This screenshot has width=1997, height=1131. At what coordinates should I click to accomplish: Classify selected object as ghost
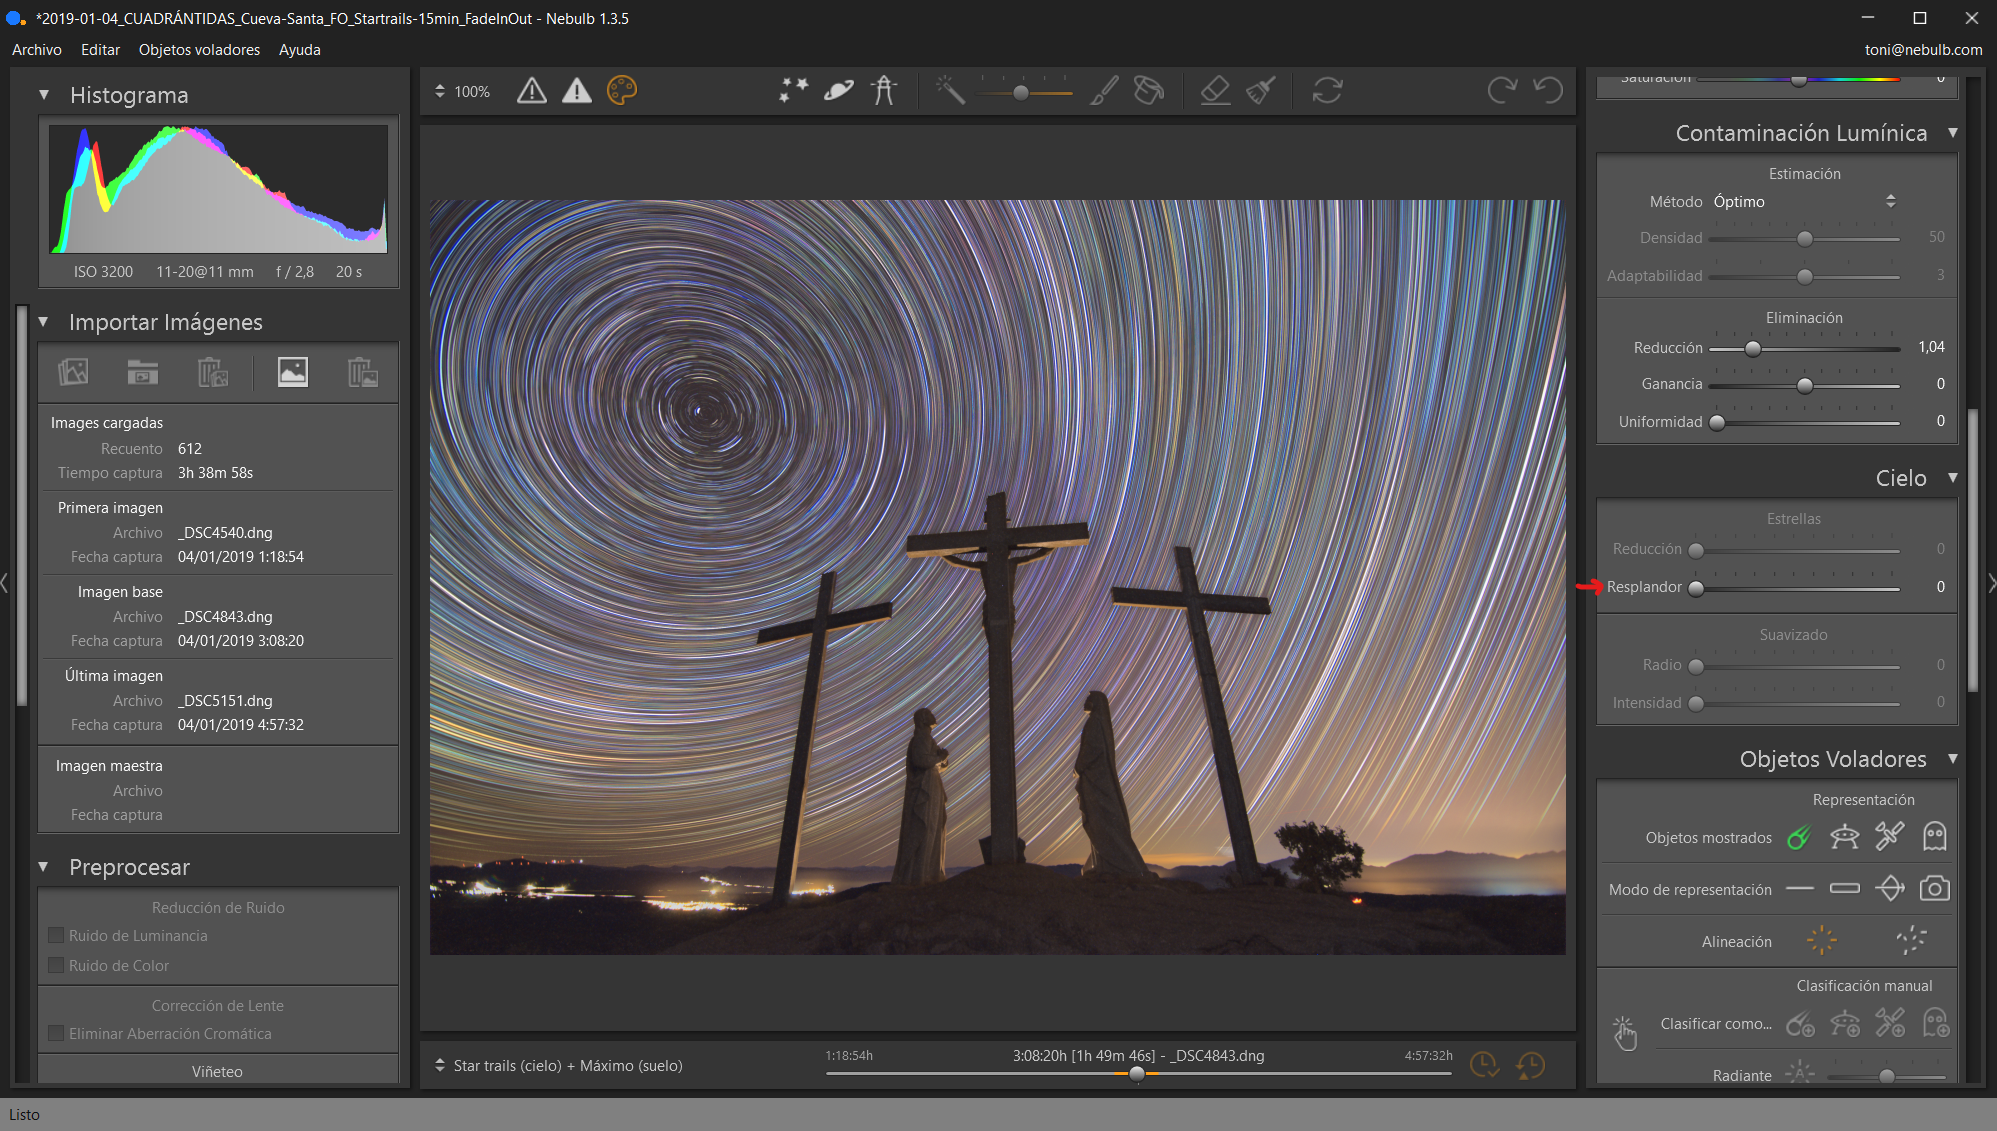(x=1936, y=1024)
